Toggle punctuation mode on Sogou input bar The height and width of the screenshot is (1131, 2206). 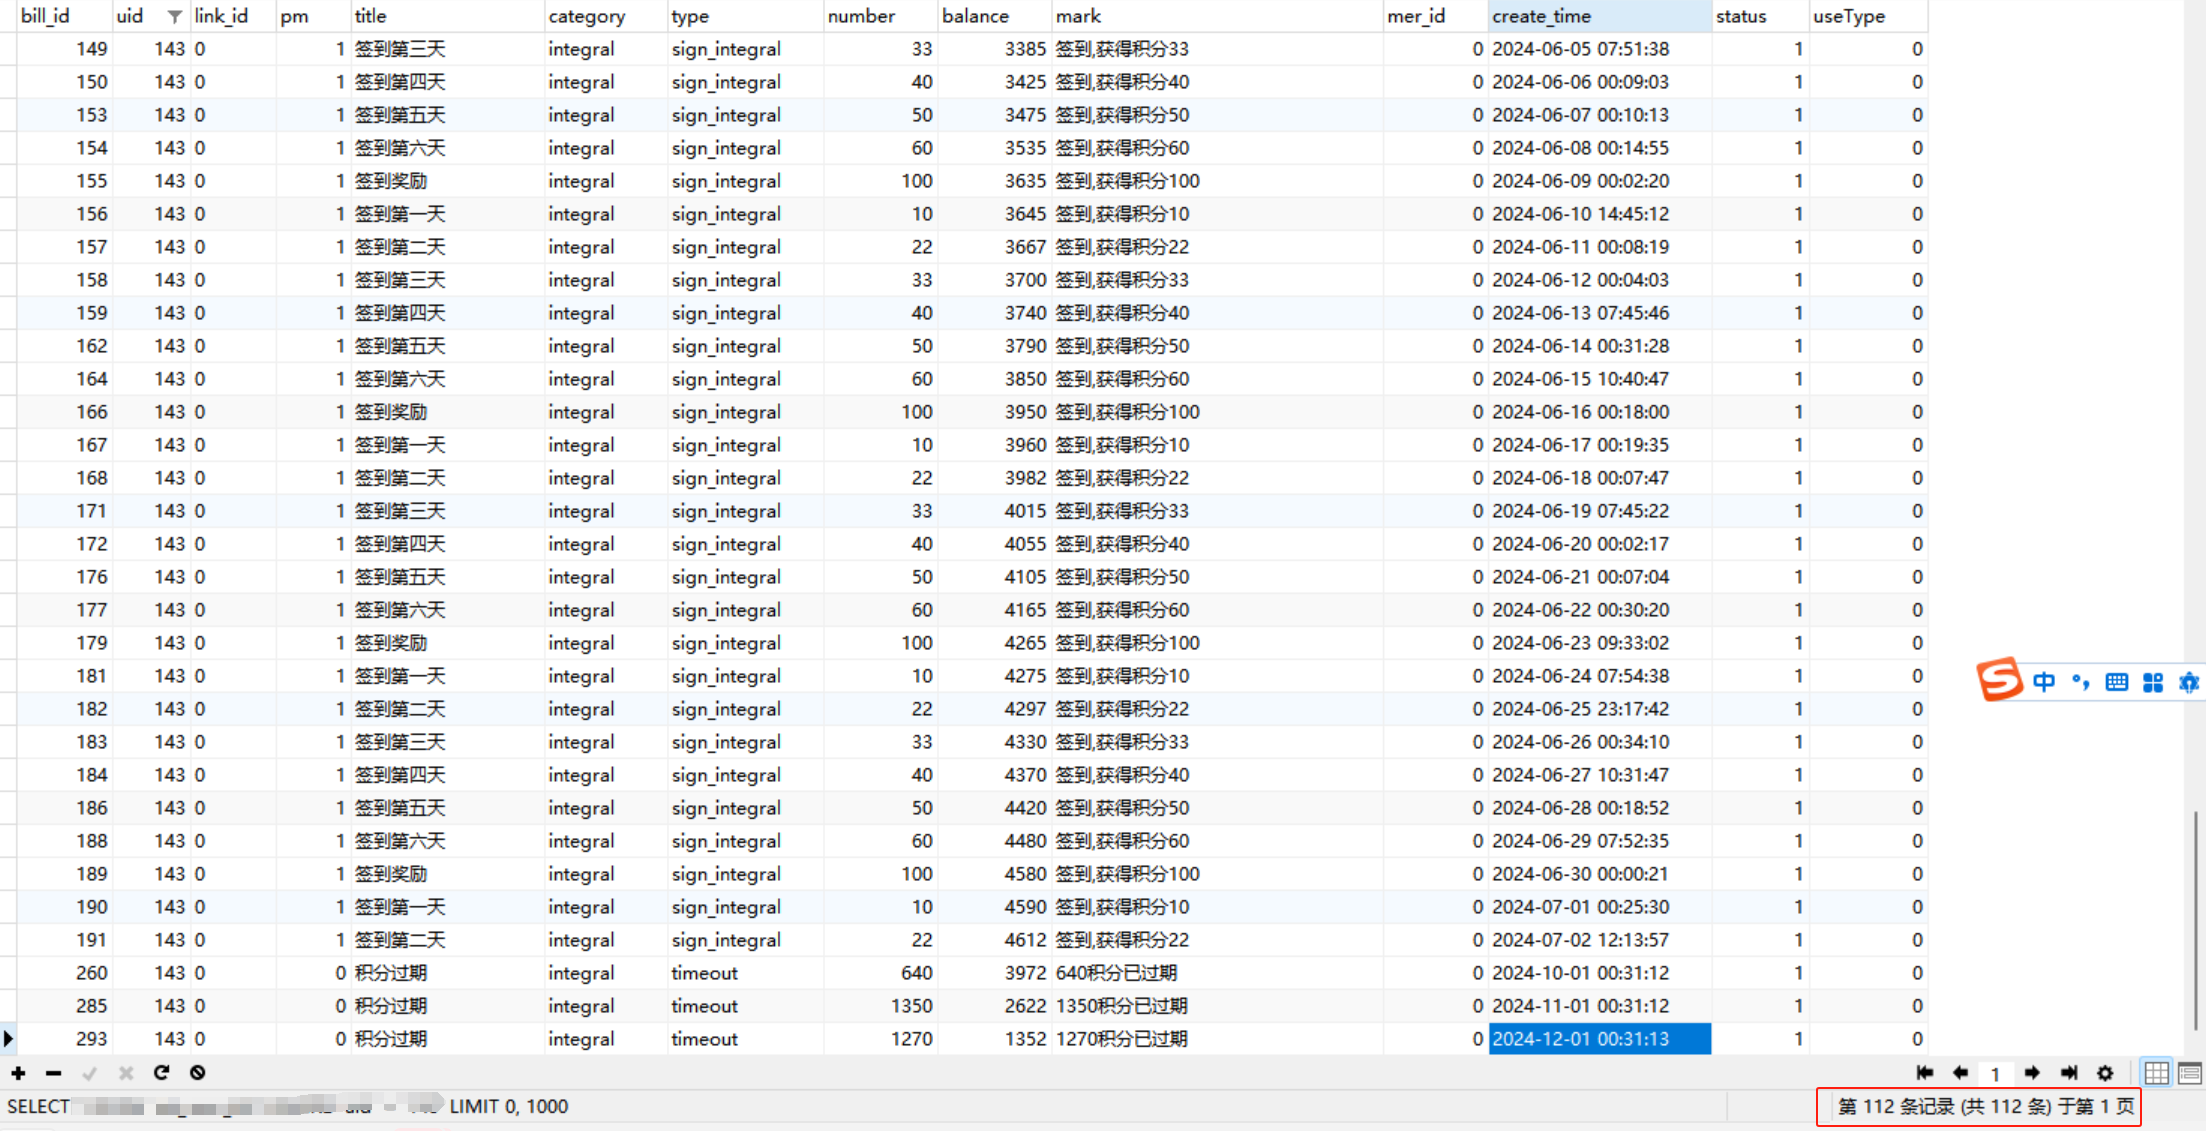(x=2081, y=682)
